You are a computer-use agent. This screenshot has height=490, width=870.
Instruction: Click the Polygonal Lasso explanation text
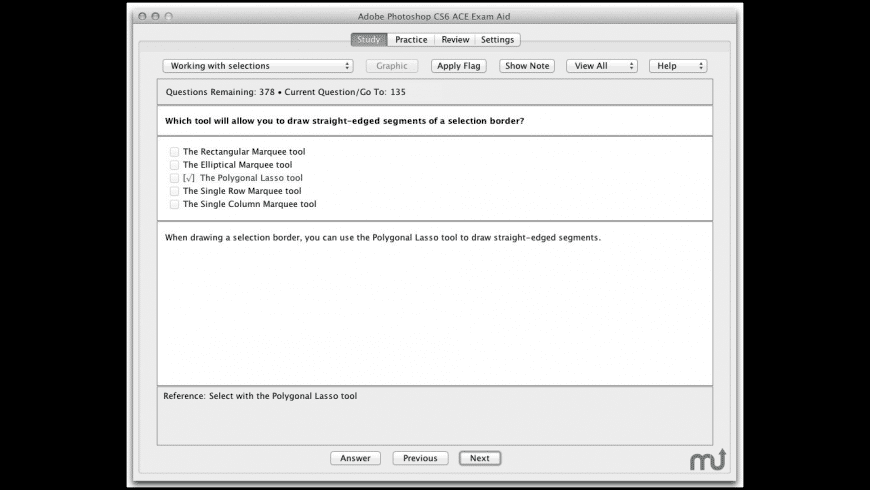(x=382, y=238)
